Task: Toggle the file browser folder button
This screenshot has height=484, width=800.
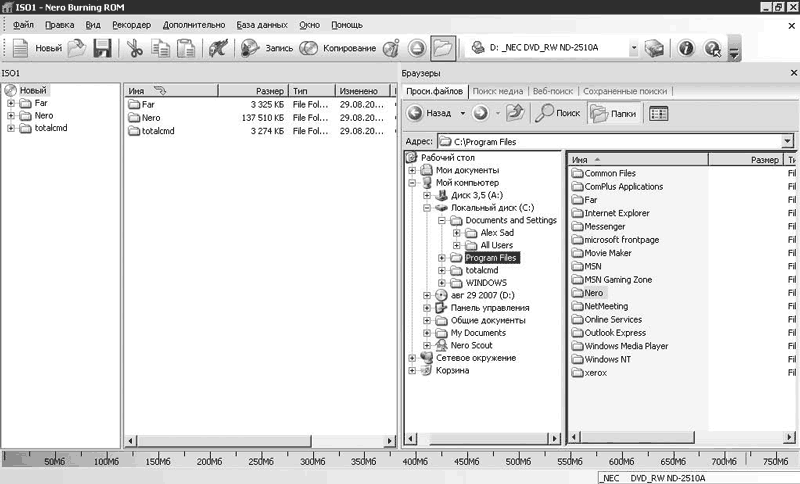Action: (442, 48)
